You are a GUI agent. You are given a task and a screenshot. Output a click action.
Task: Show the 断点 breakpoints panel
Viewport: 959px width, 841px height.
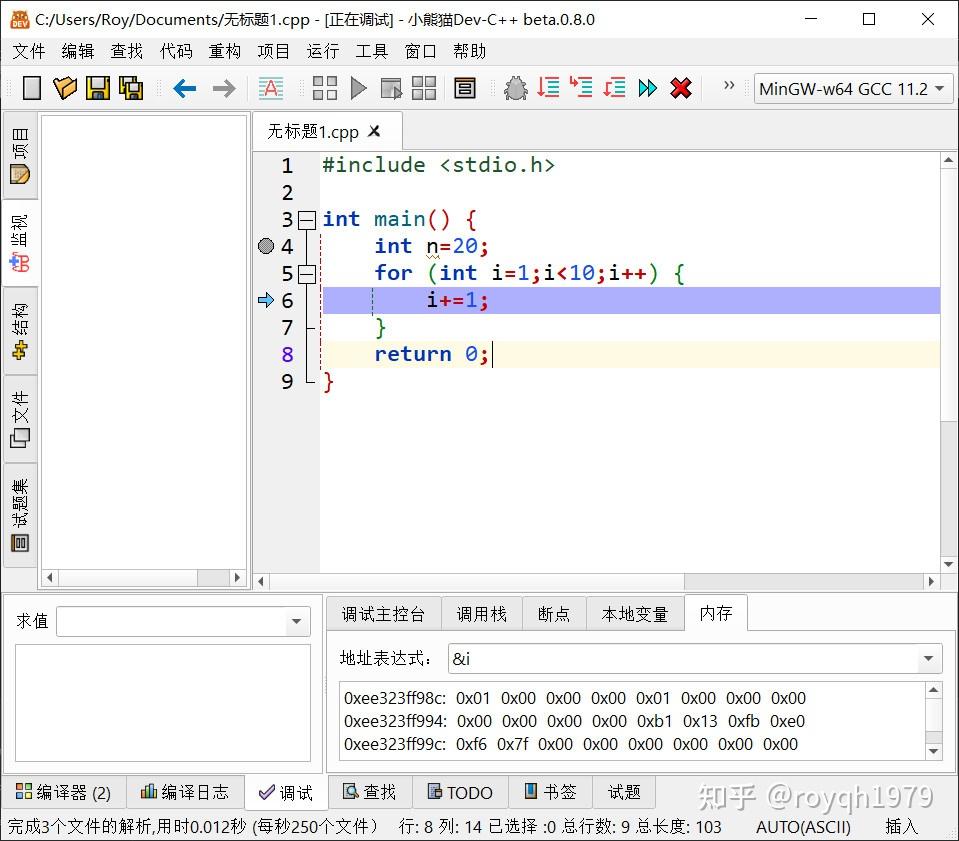(x=554, y=613)
